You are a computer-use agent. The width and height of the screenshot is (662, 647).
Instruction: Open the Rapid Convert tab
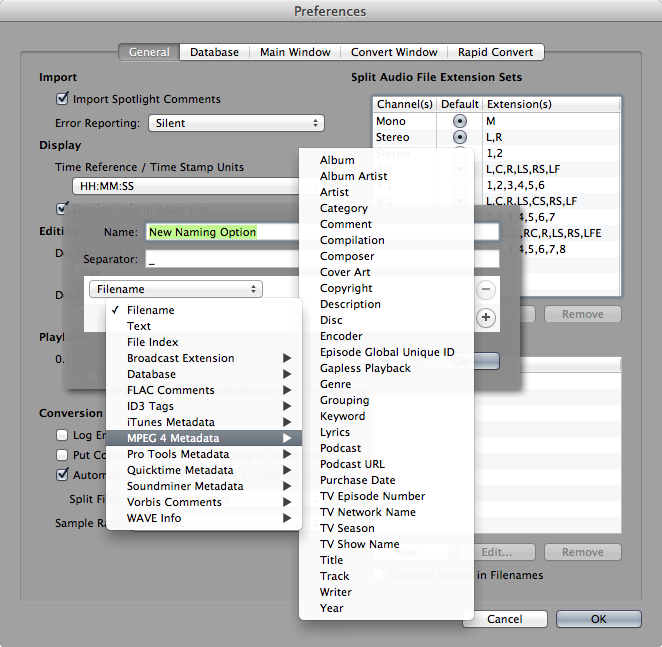(496, 52)
